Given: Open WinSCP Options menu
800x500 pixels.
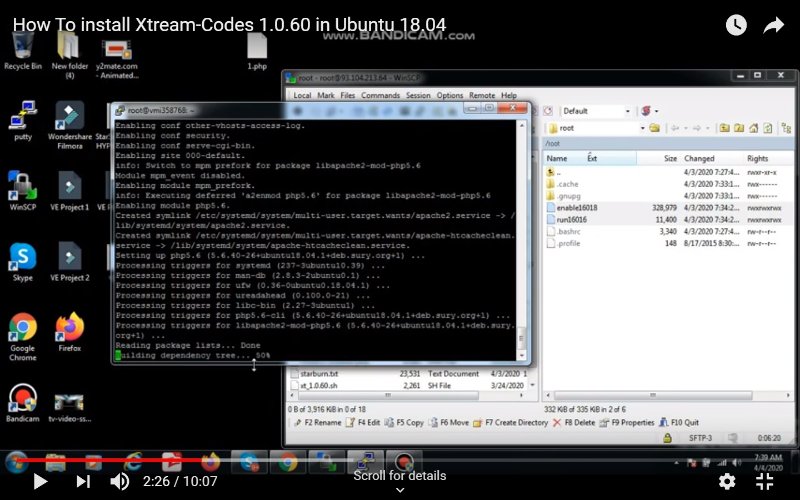Looking at the screenshot, I should pos(449,95).
